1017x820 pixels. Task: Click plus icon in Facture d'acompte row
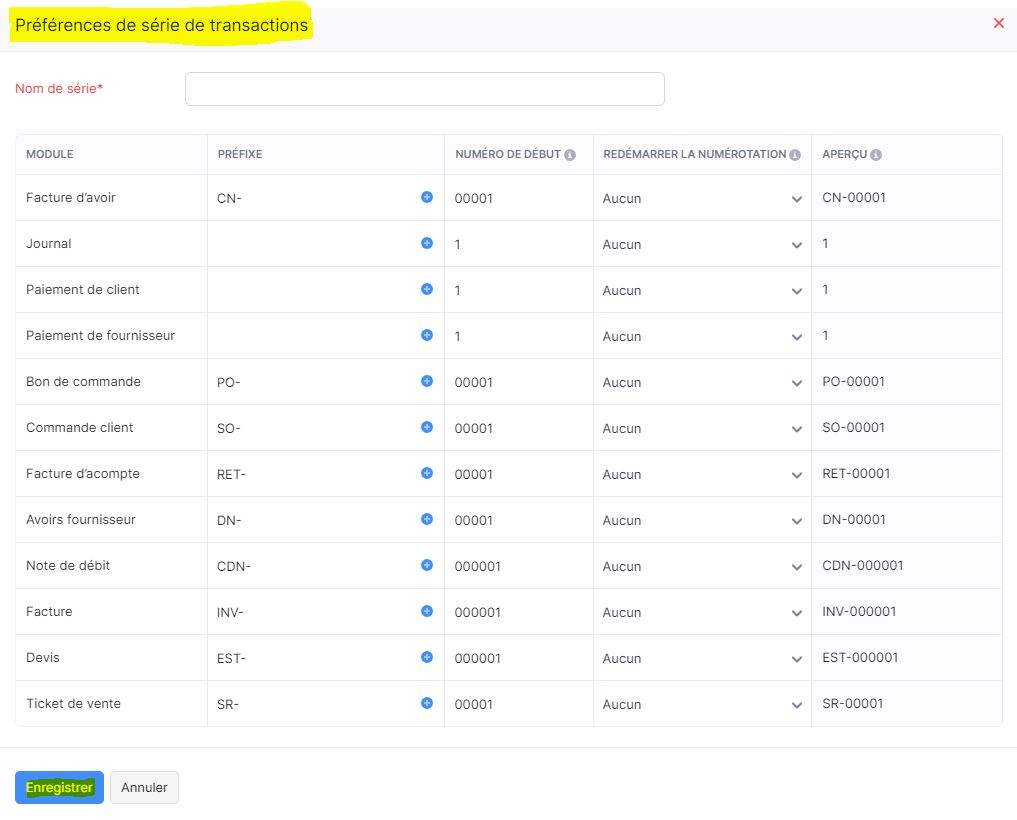pos(427,473)
